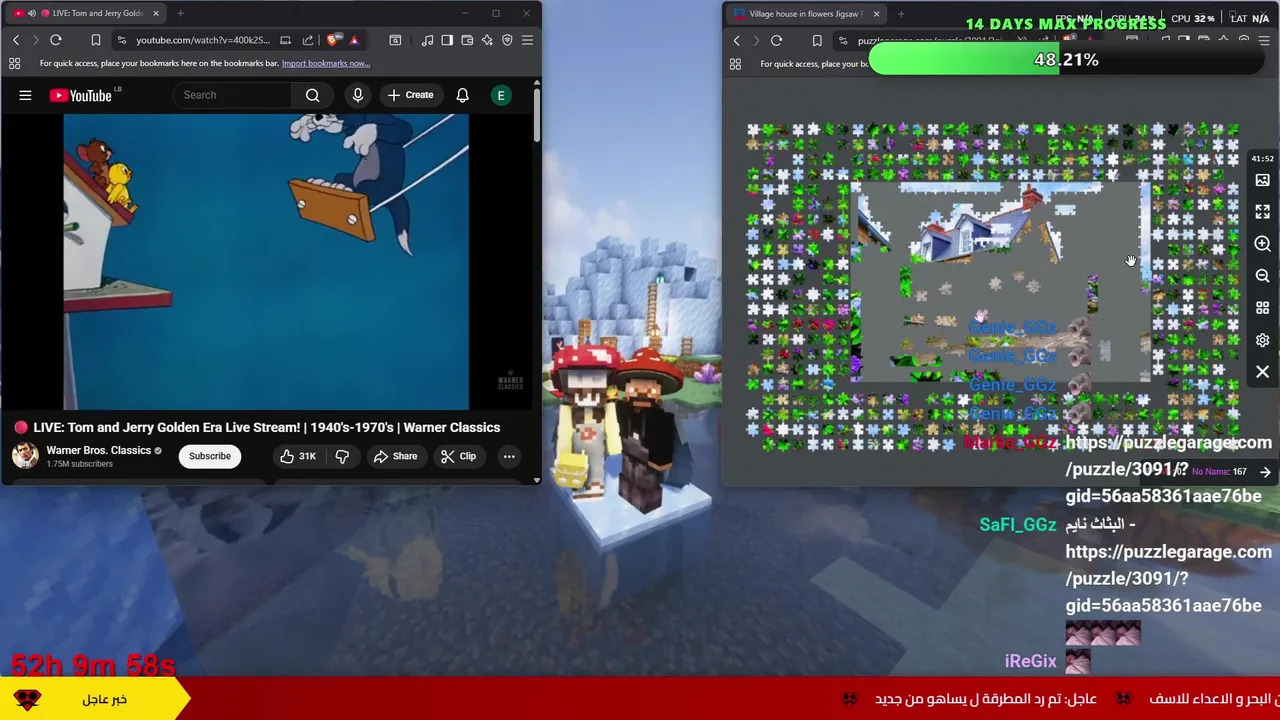Select Village house in flowers Jigsaw tab

coord(808,13)
